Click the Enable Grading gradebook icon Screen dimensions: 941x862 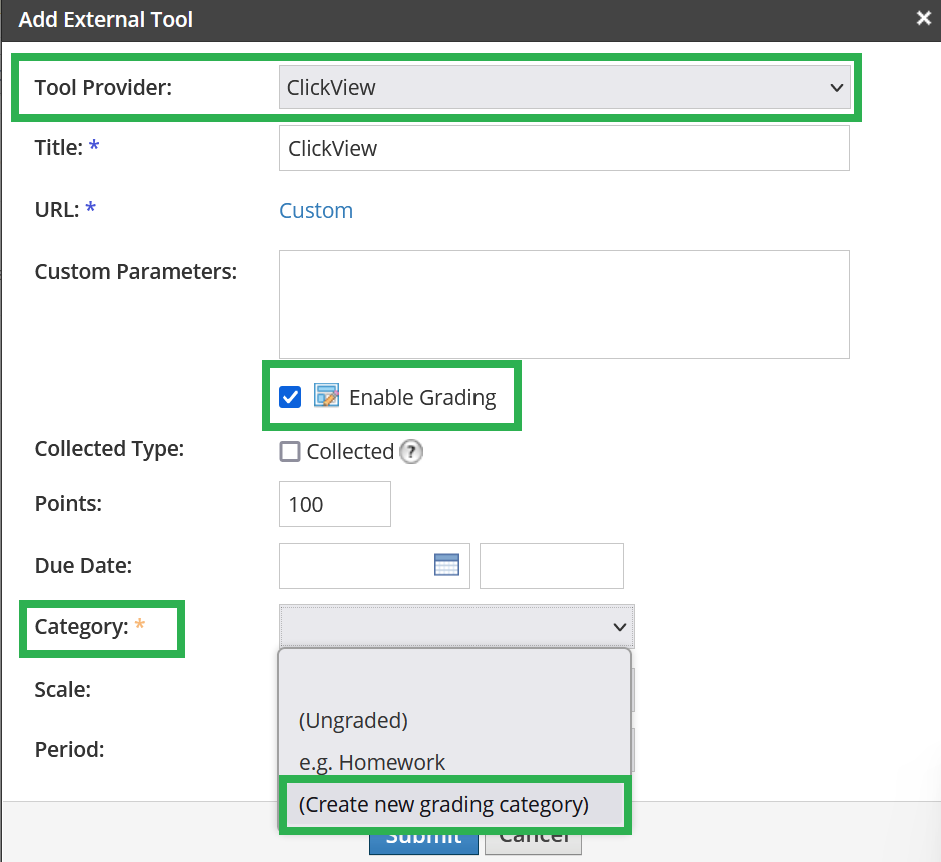tap(326, 396)
